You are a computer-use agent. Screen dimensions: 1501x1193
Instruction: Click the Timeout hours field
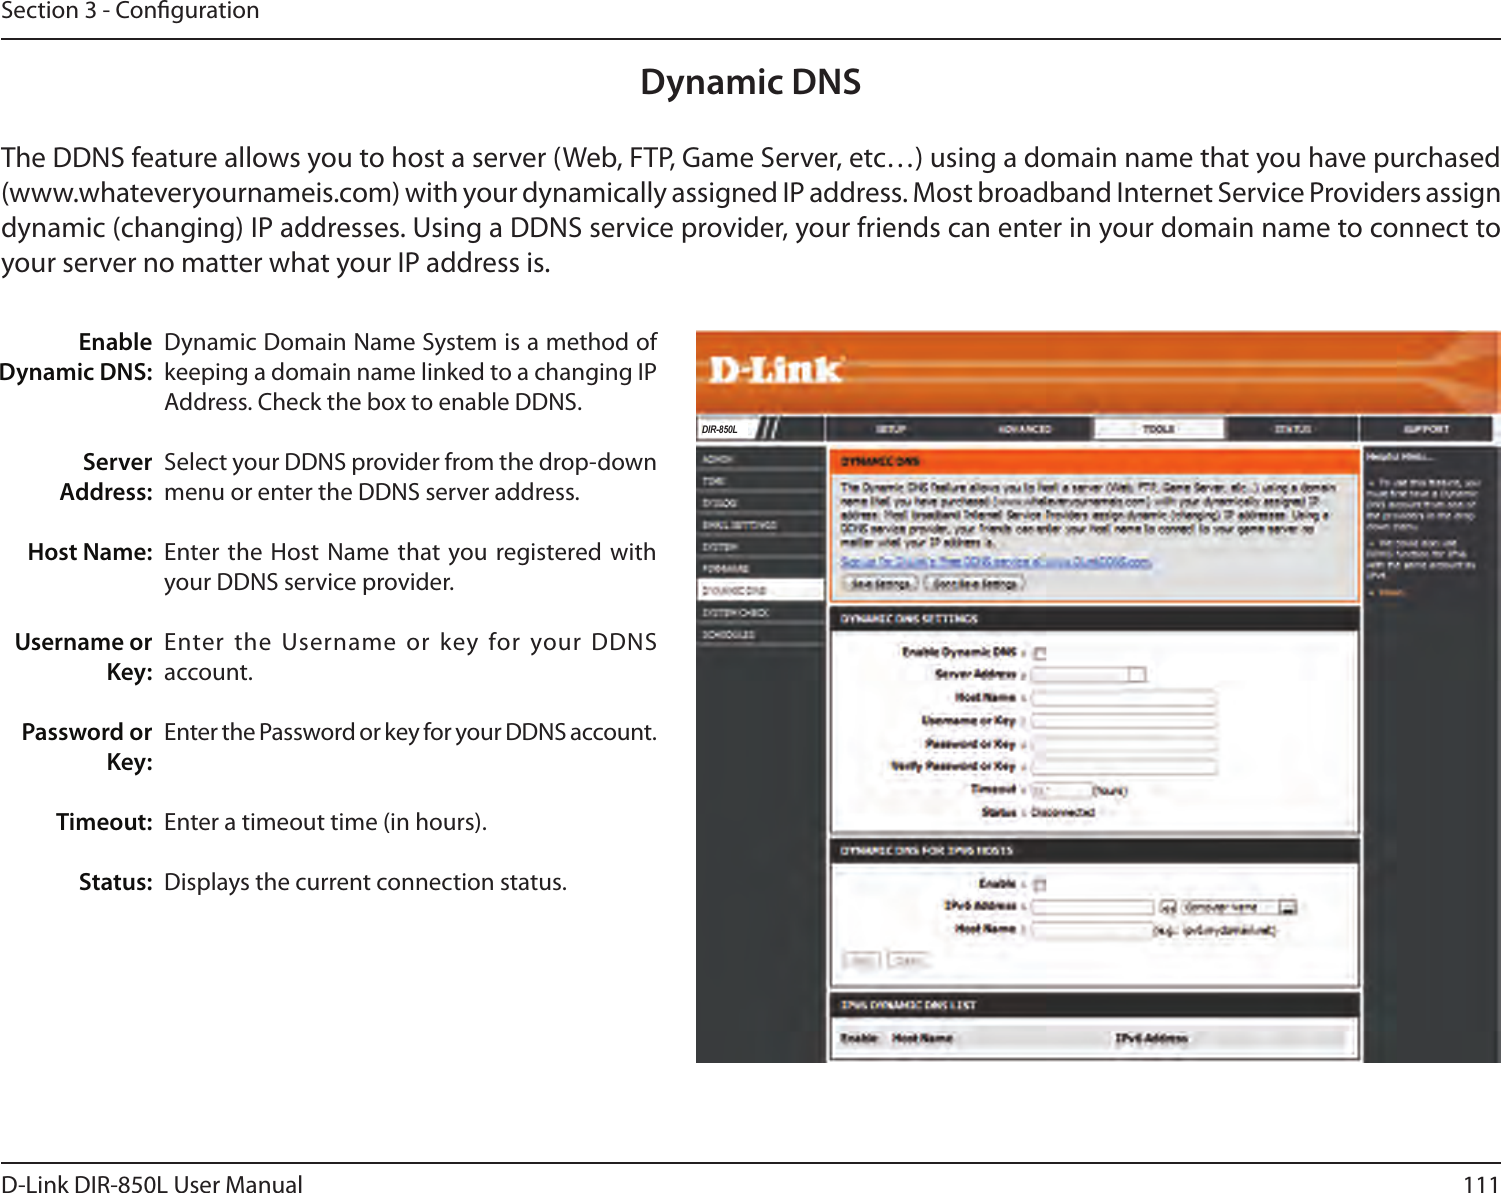coord(1061,790)
